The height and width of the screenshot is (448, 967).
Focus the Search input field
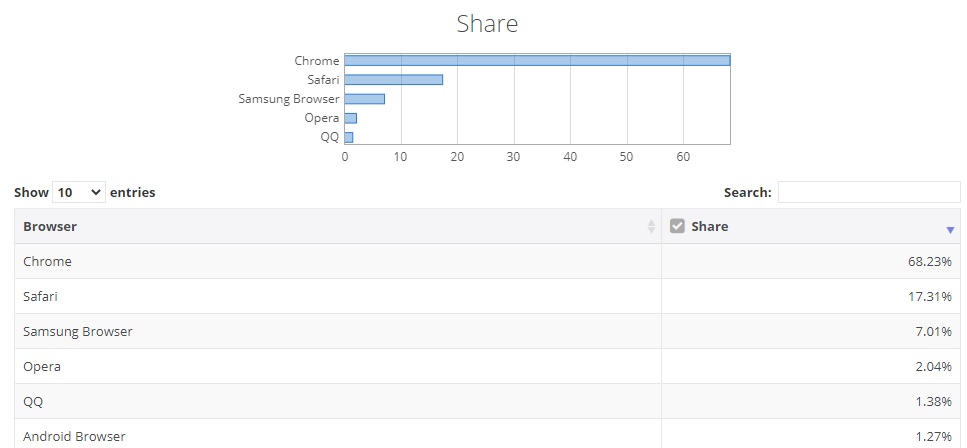pos(868,192)
